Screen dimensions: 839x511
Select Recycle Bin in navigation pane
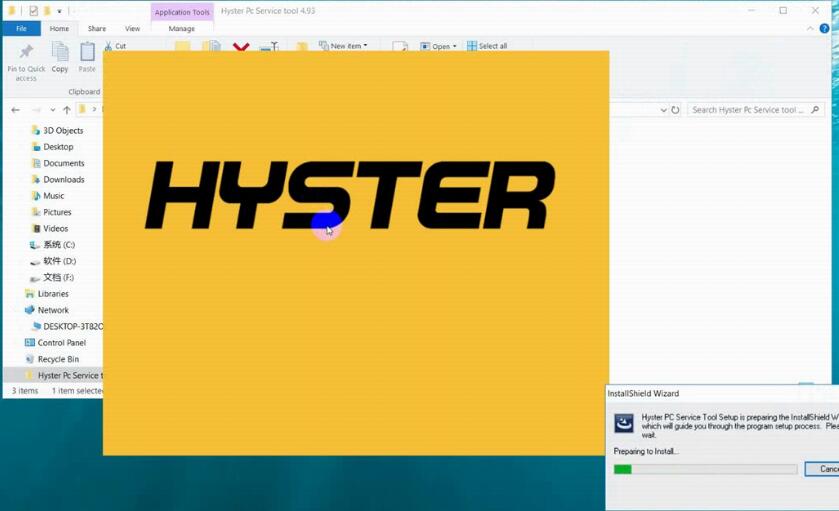(x=52, y=359)
